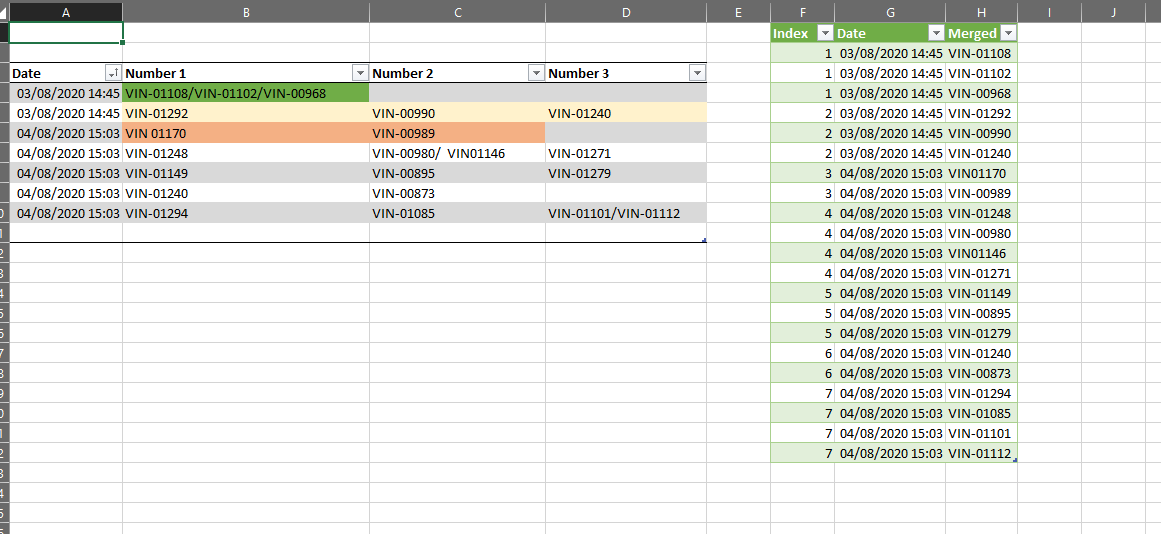Select the VIN-01294 cell under Number 1
Viewport: 1161px width, 534px height.
coord(246,213)
